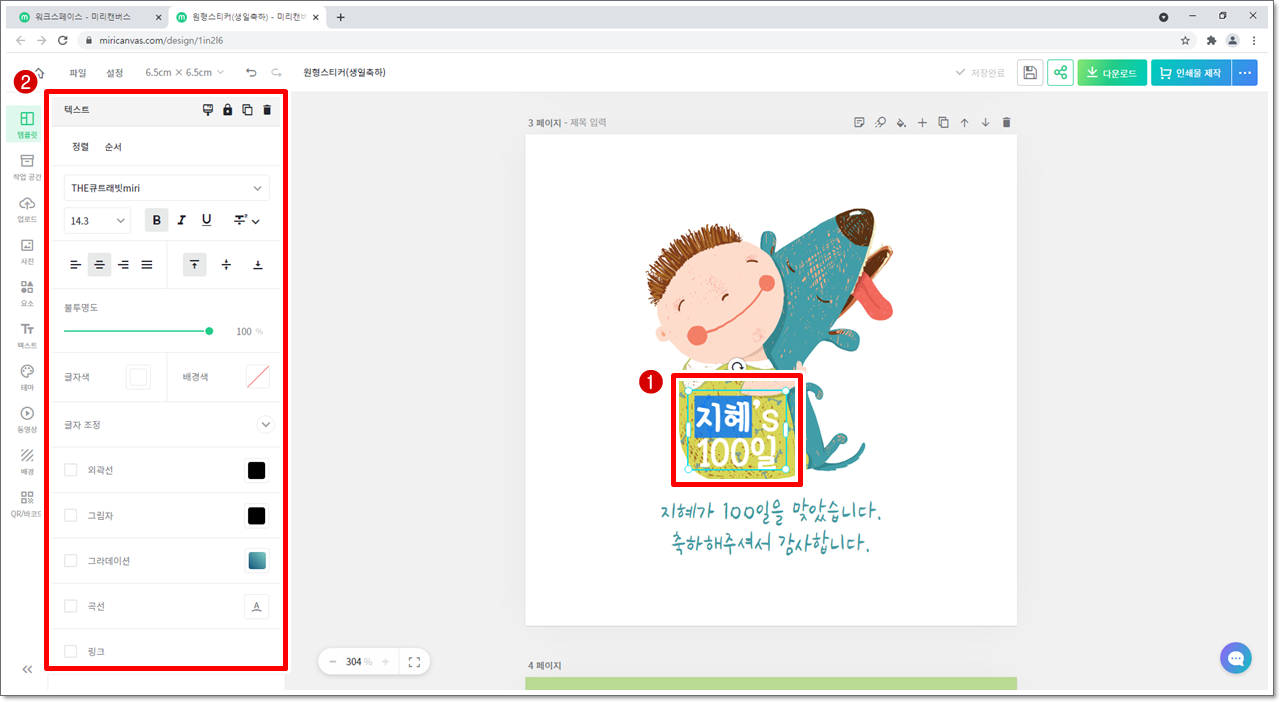Image resolution: width=1280 pixels, height=702 pixels.
Task: Delete the text element with trash icon
Action: click(x=267, y=110)
